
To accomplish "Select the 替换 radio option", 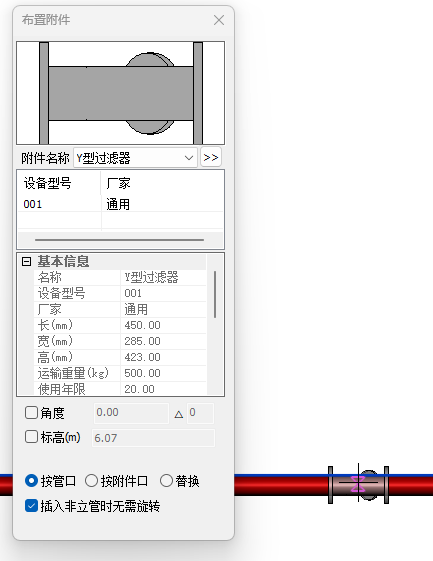I will tap(166, 480).
